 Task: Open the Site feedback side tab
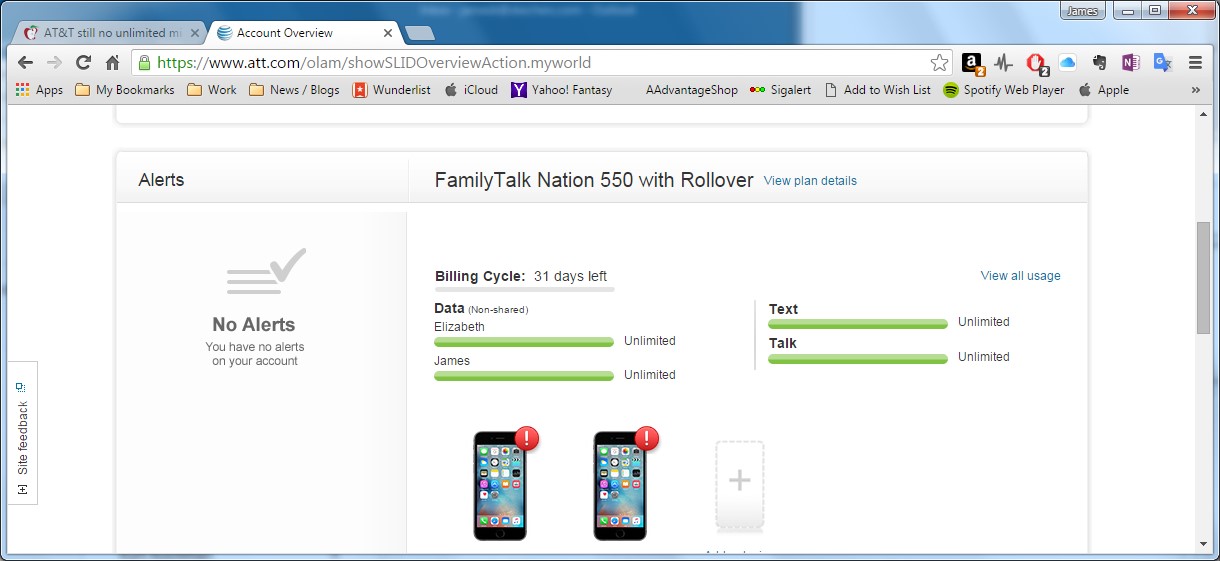22,433
